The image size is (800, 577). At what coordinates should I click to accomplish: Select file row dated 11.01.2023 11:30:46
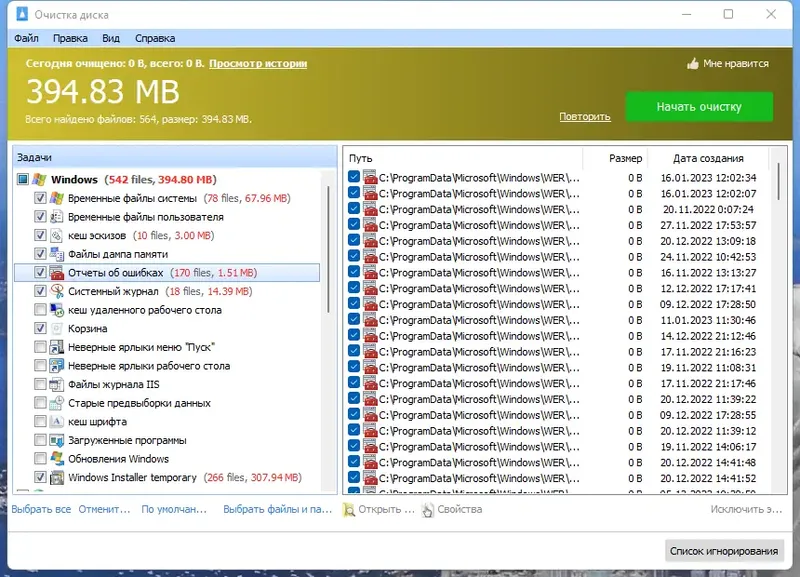[556, 320]
